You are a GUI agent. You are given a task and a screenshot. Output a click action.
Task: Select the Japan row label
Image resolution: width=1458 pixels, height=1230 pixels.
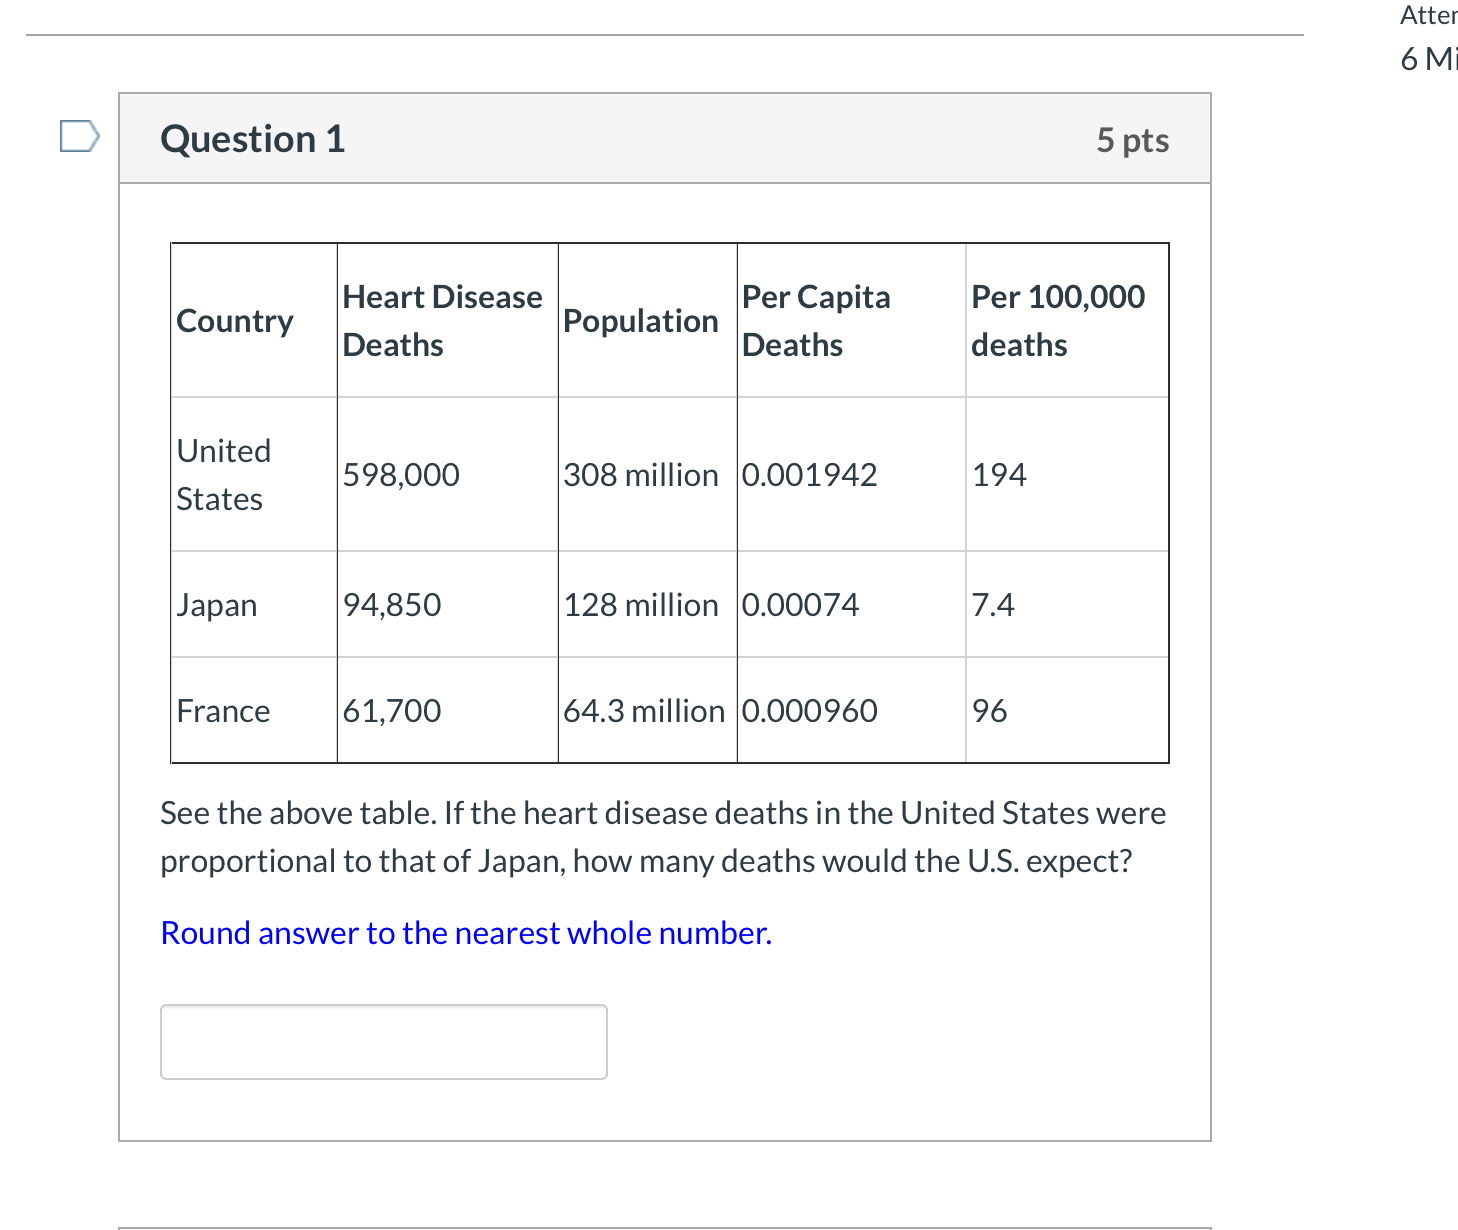point(217,605)
